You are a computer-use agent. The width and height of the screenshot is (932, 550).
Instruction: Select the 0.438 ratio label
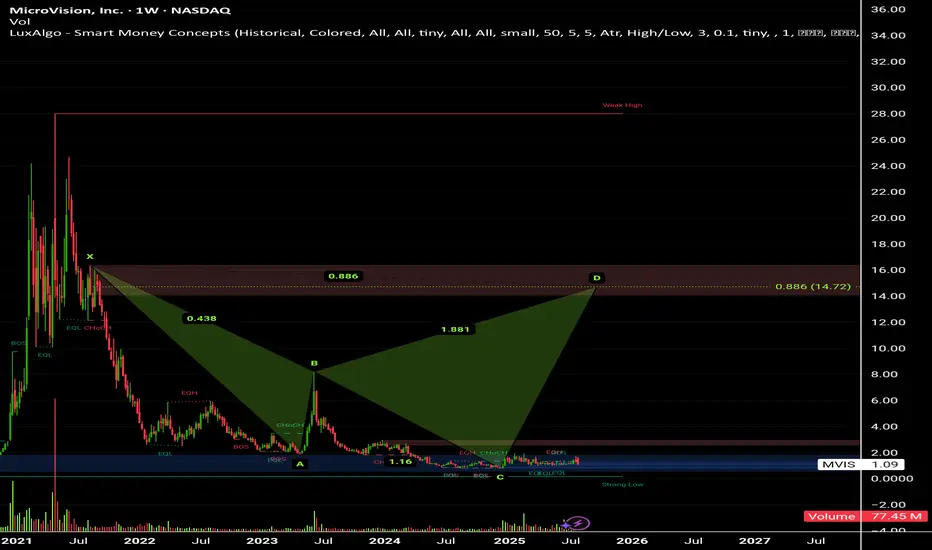[201, 319]
